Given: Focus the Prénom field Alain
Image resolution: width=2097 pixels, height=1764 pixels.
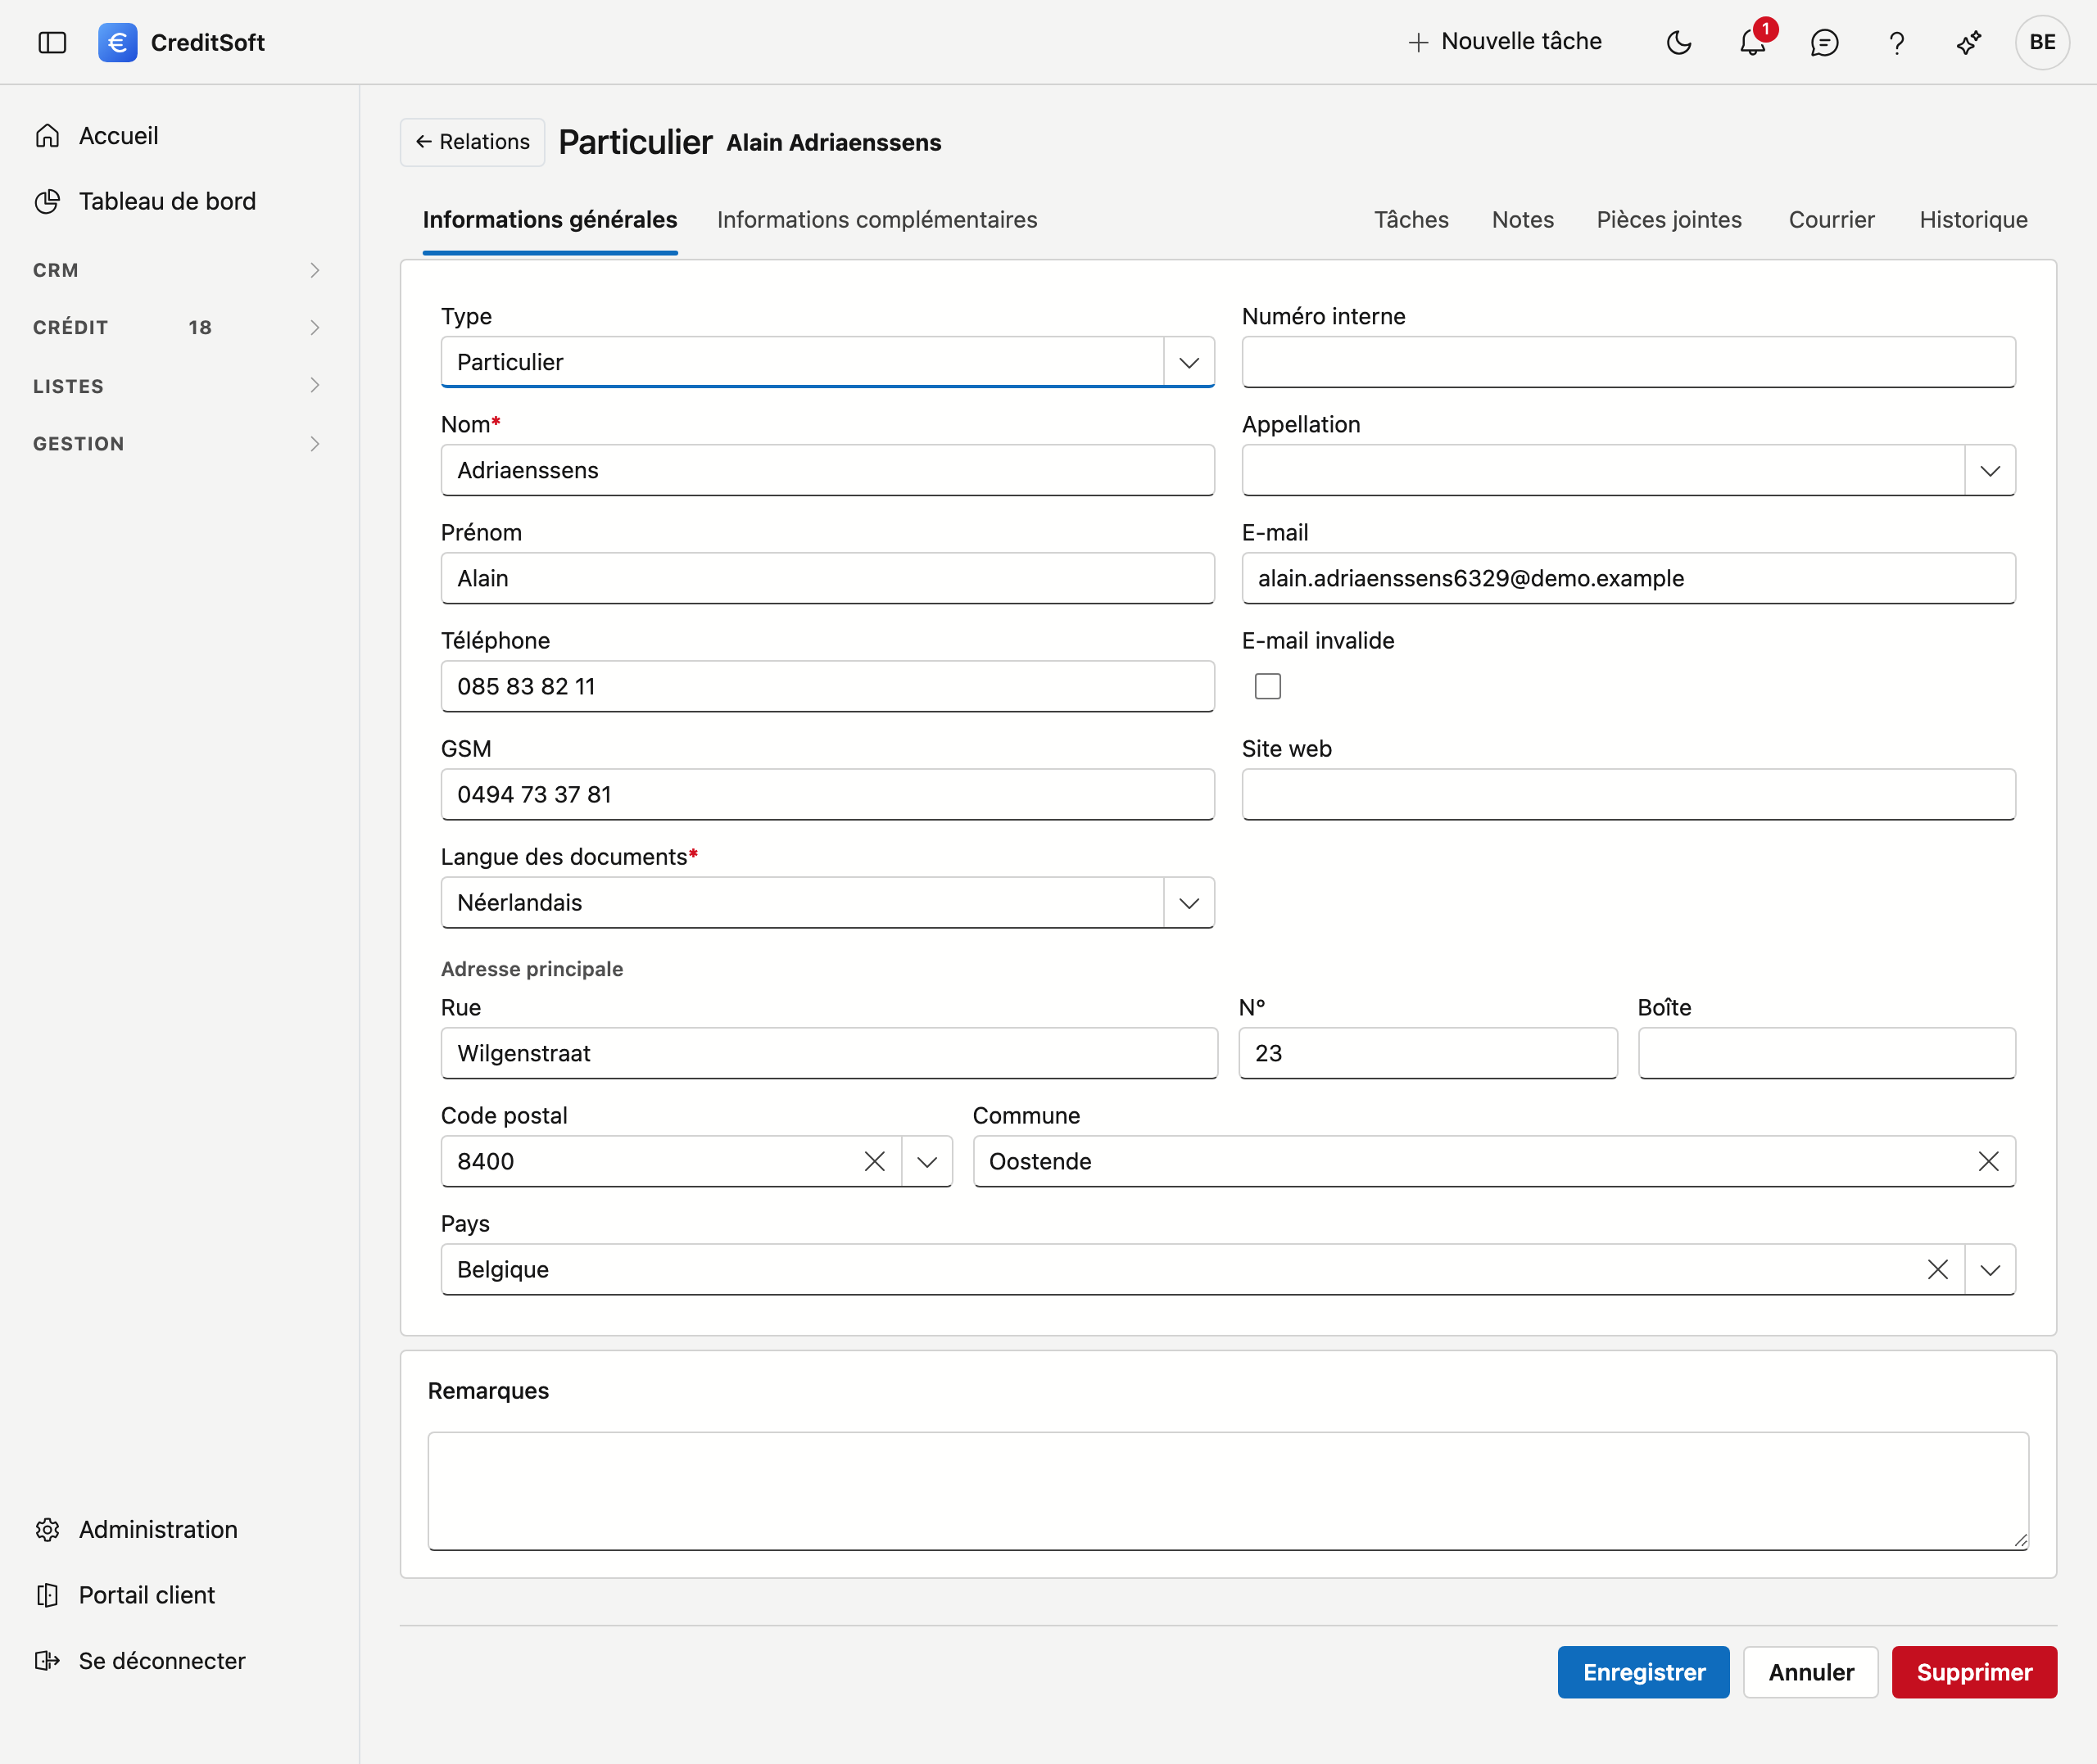Looking at the screenshot, I should [x=827, y=578].
